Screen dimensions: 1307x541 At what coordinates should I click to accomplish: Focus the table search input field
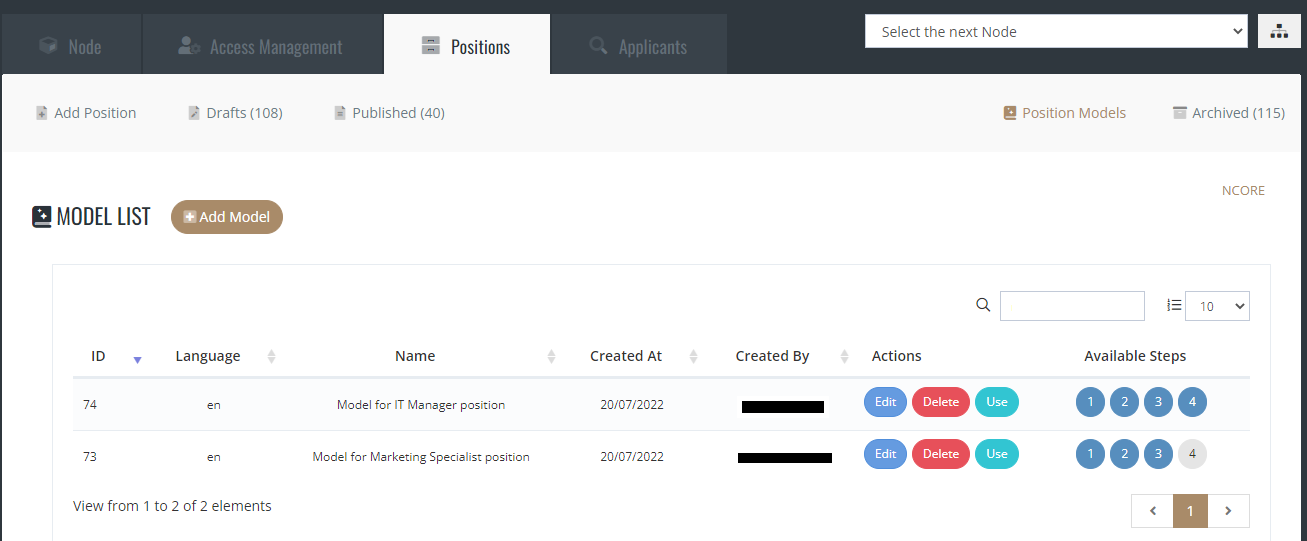tap(1072, 306)
